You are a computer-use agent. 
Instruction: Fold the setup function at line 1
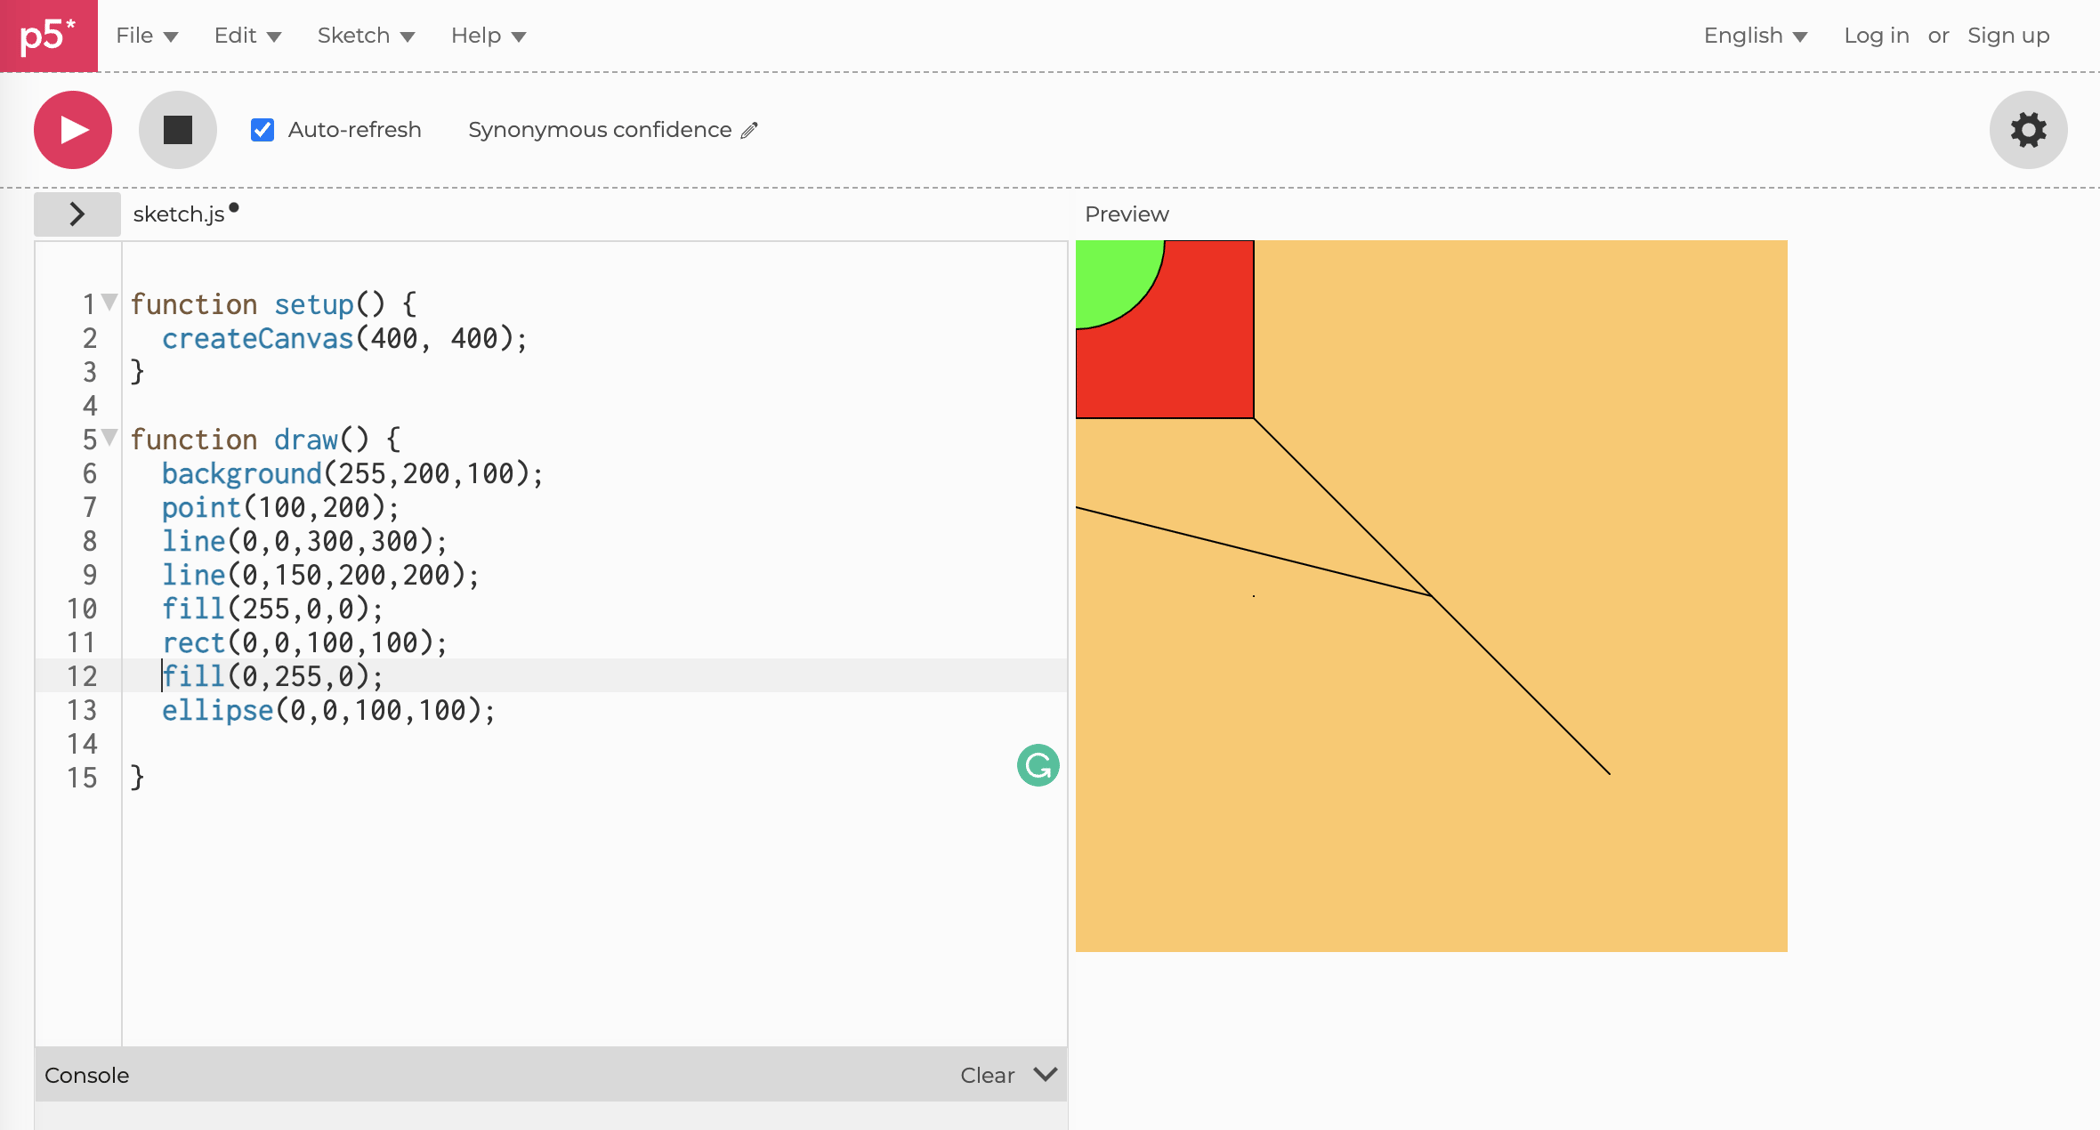110,301
